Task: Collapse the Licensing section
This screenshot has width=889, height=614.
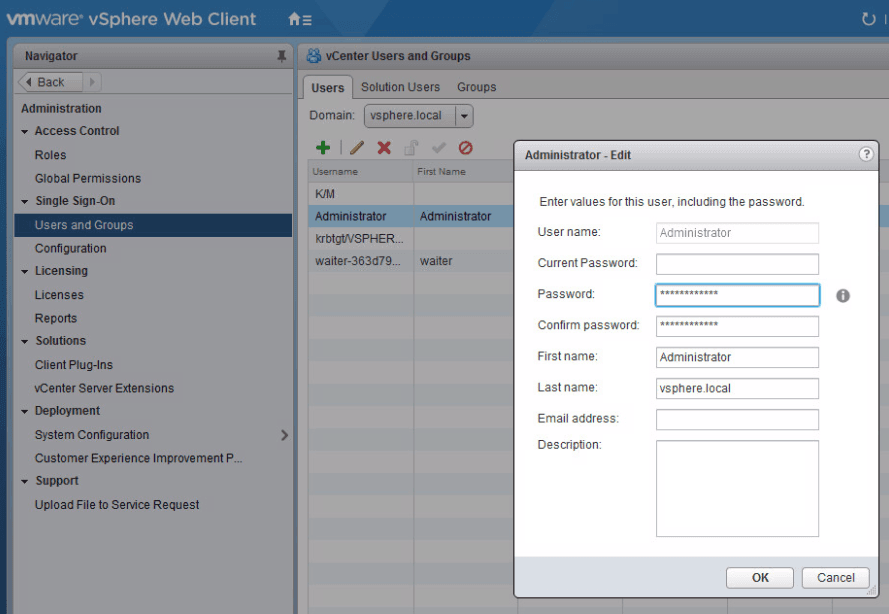Action: [24, 272]
